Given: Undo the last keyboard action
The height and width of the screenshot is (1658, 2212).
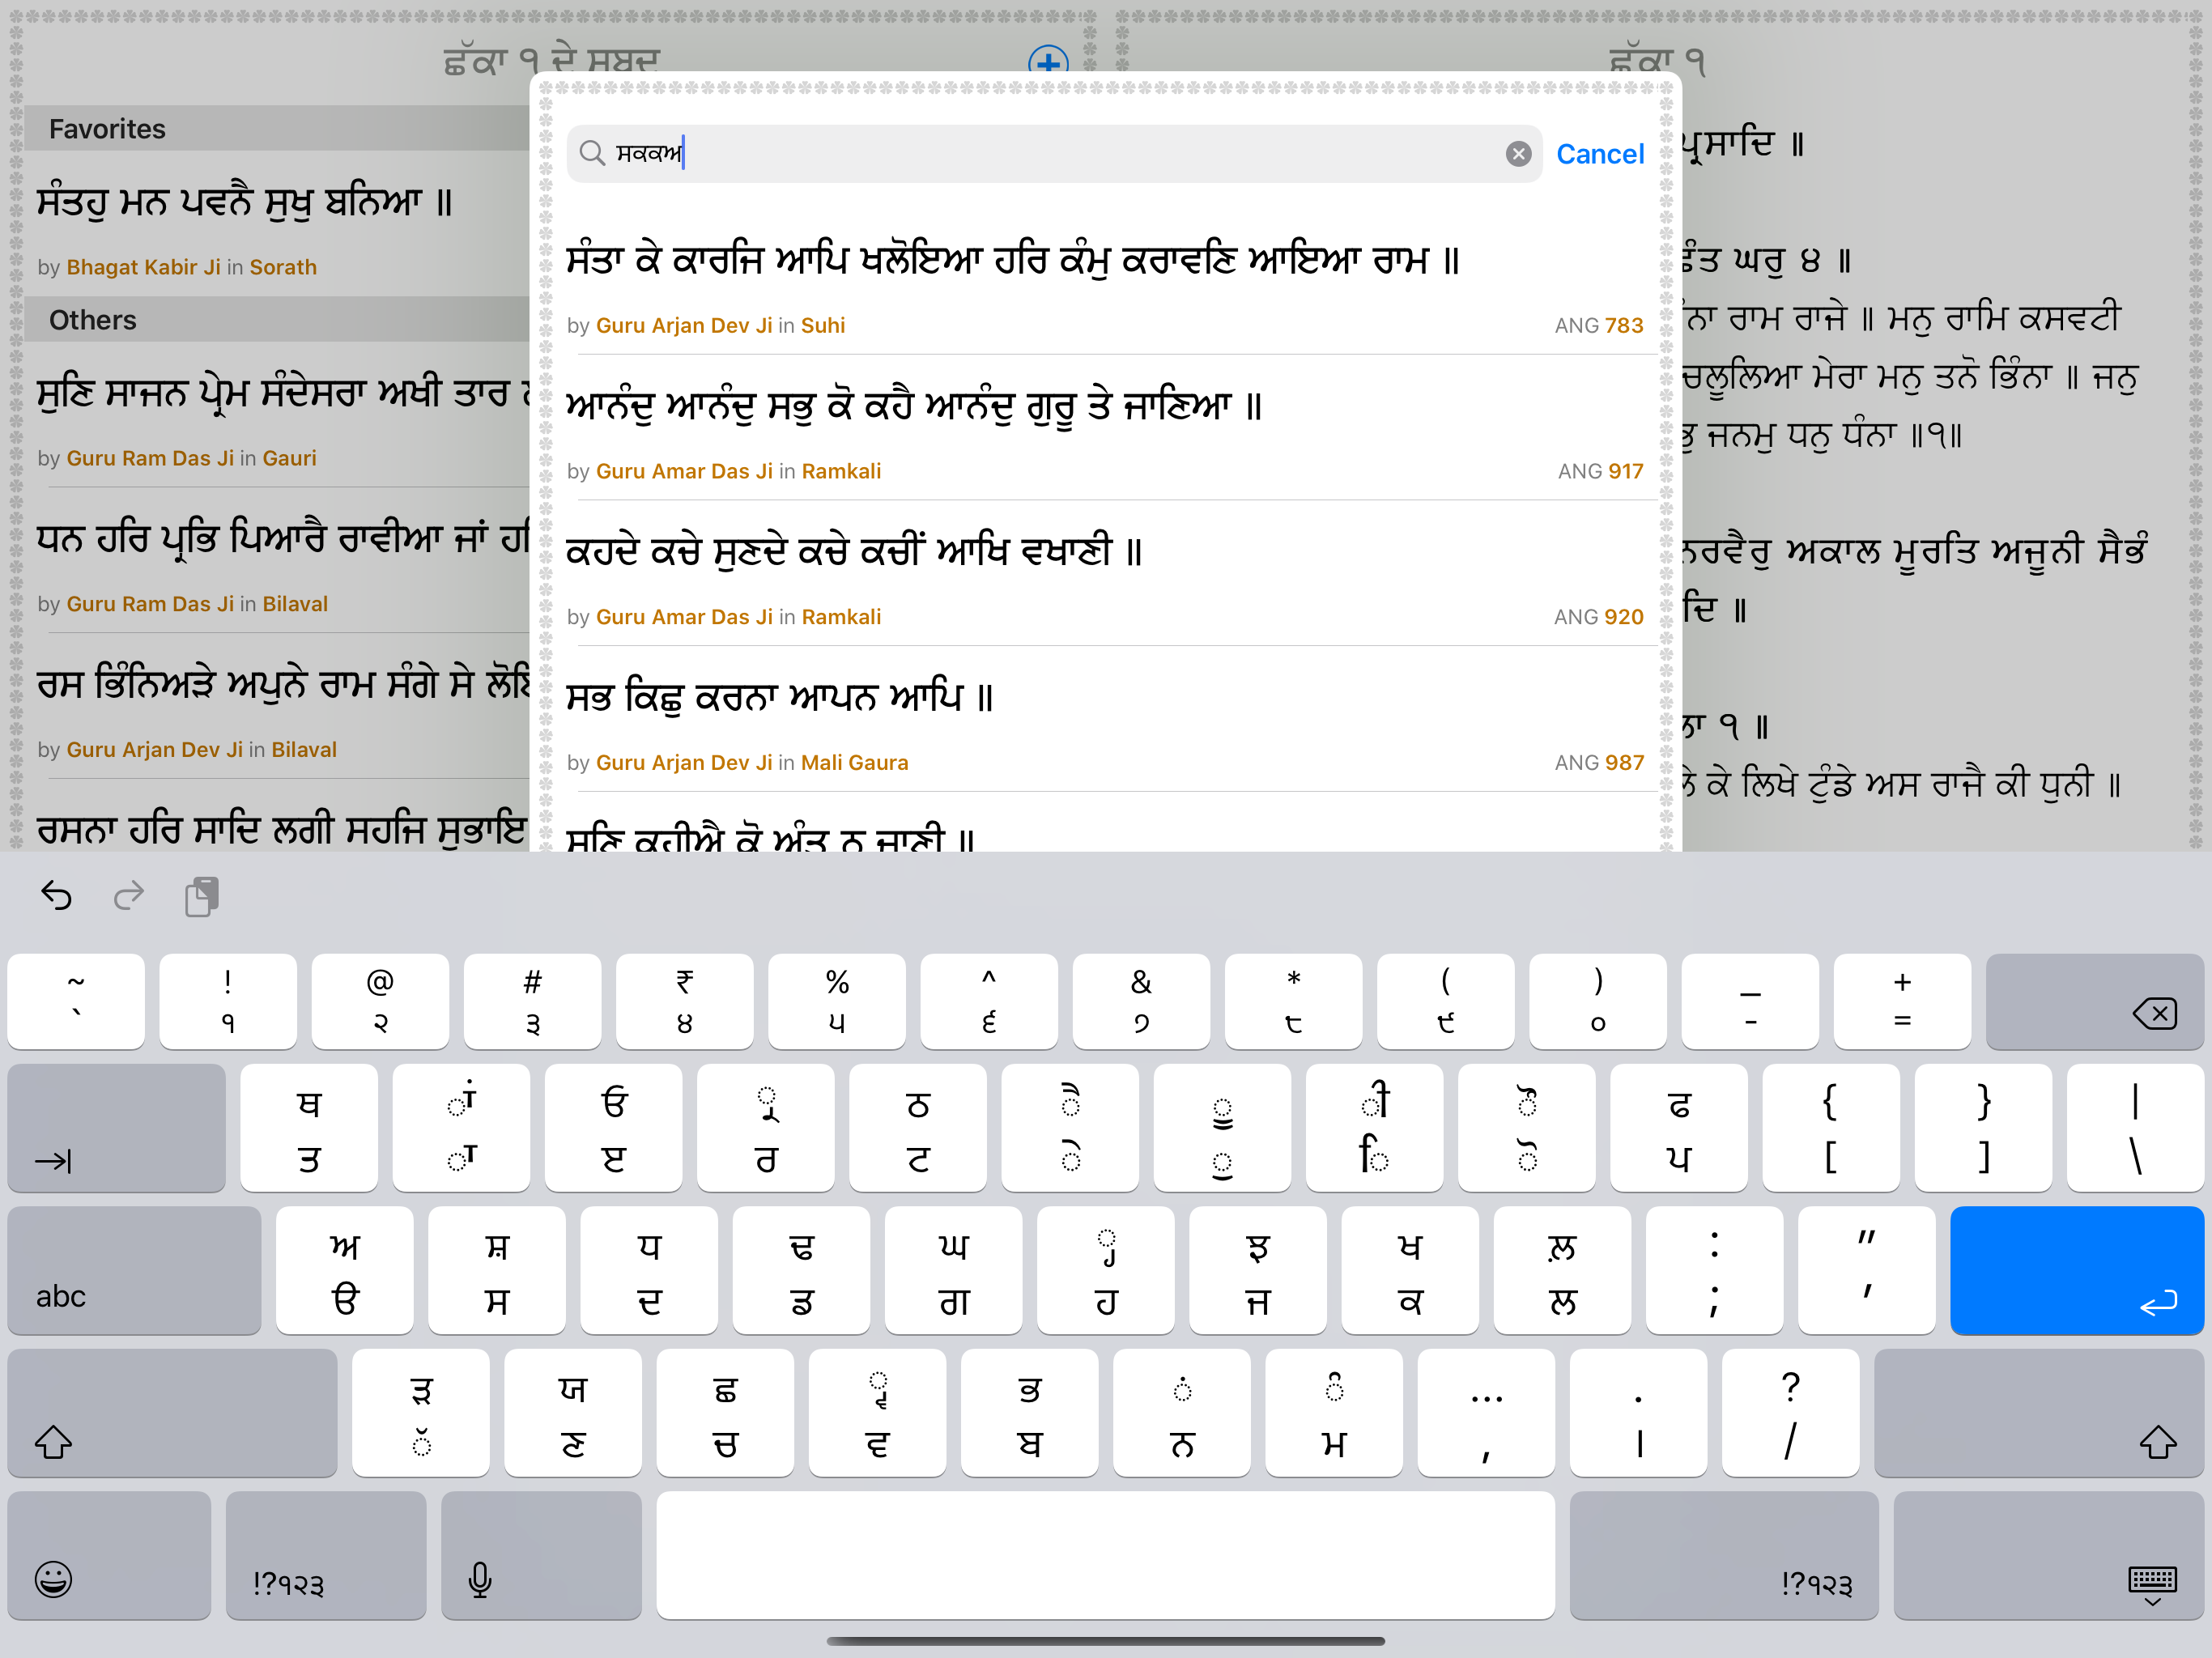Looking at the screenshot, I should [56, 895].
